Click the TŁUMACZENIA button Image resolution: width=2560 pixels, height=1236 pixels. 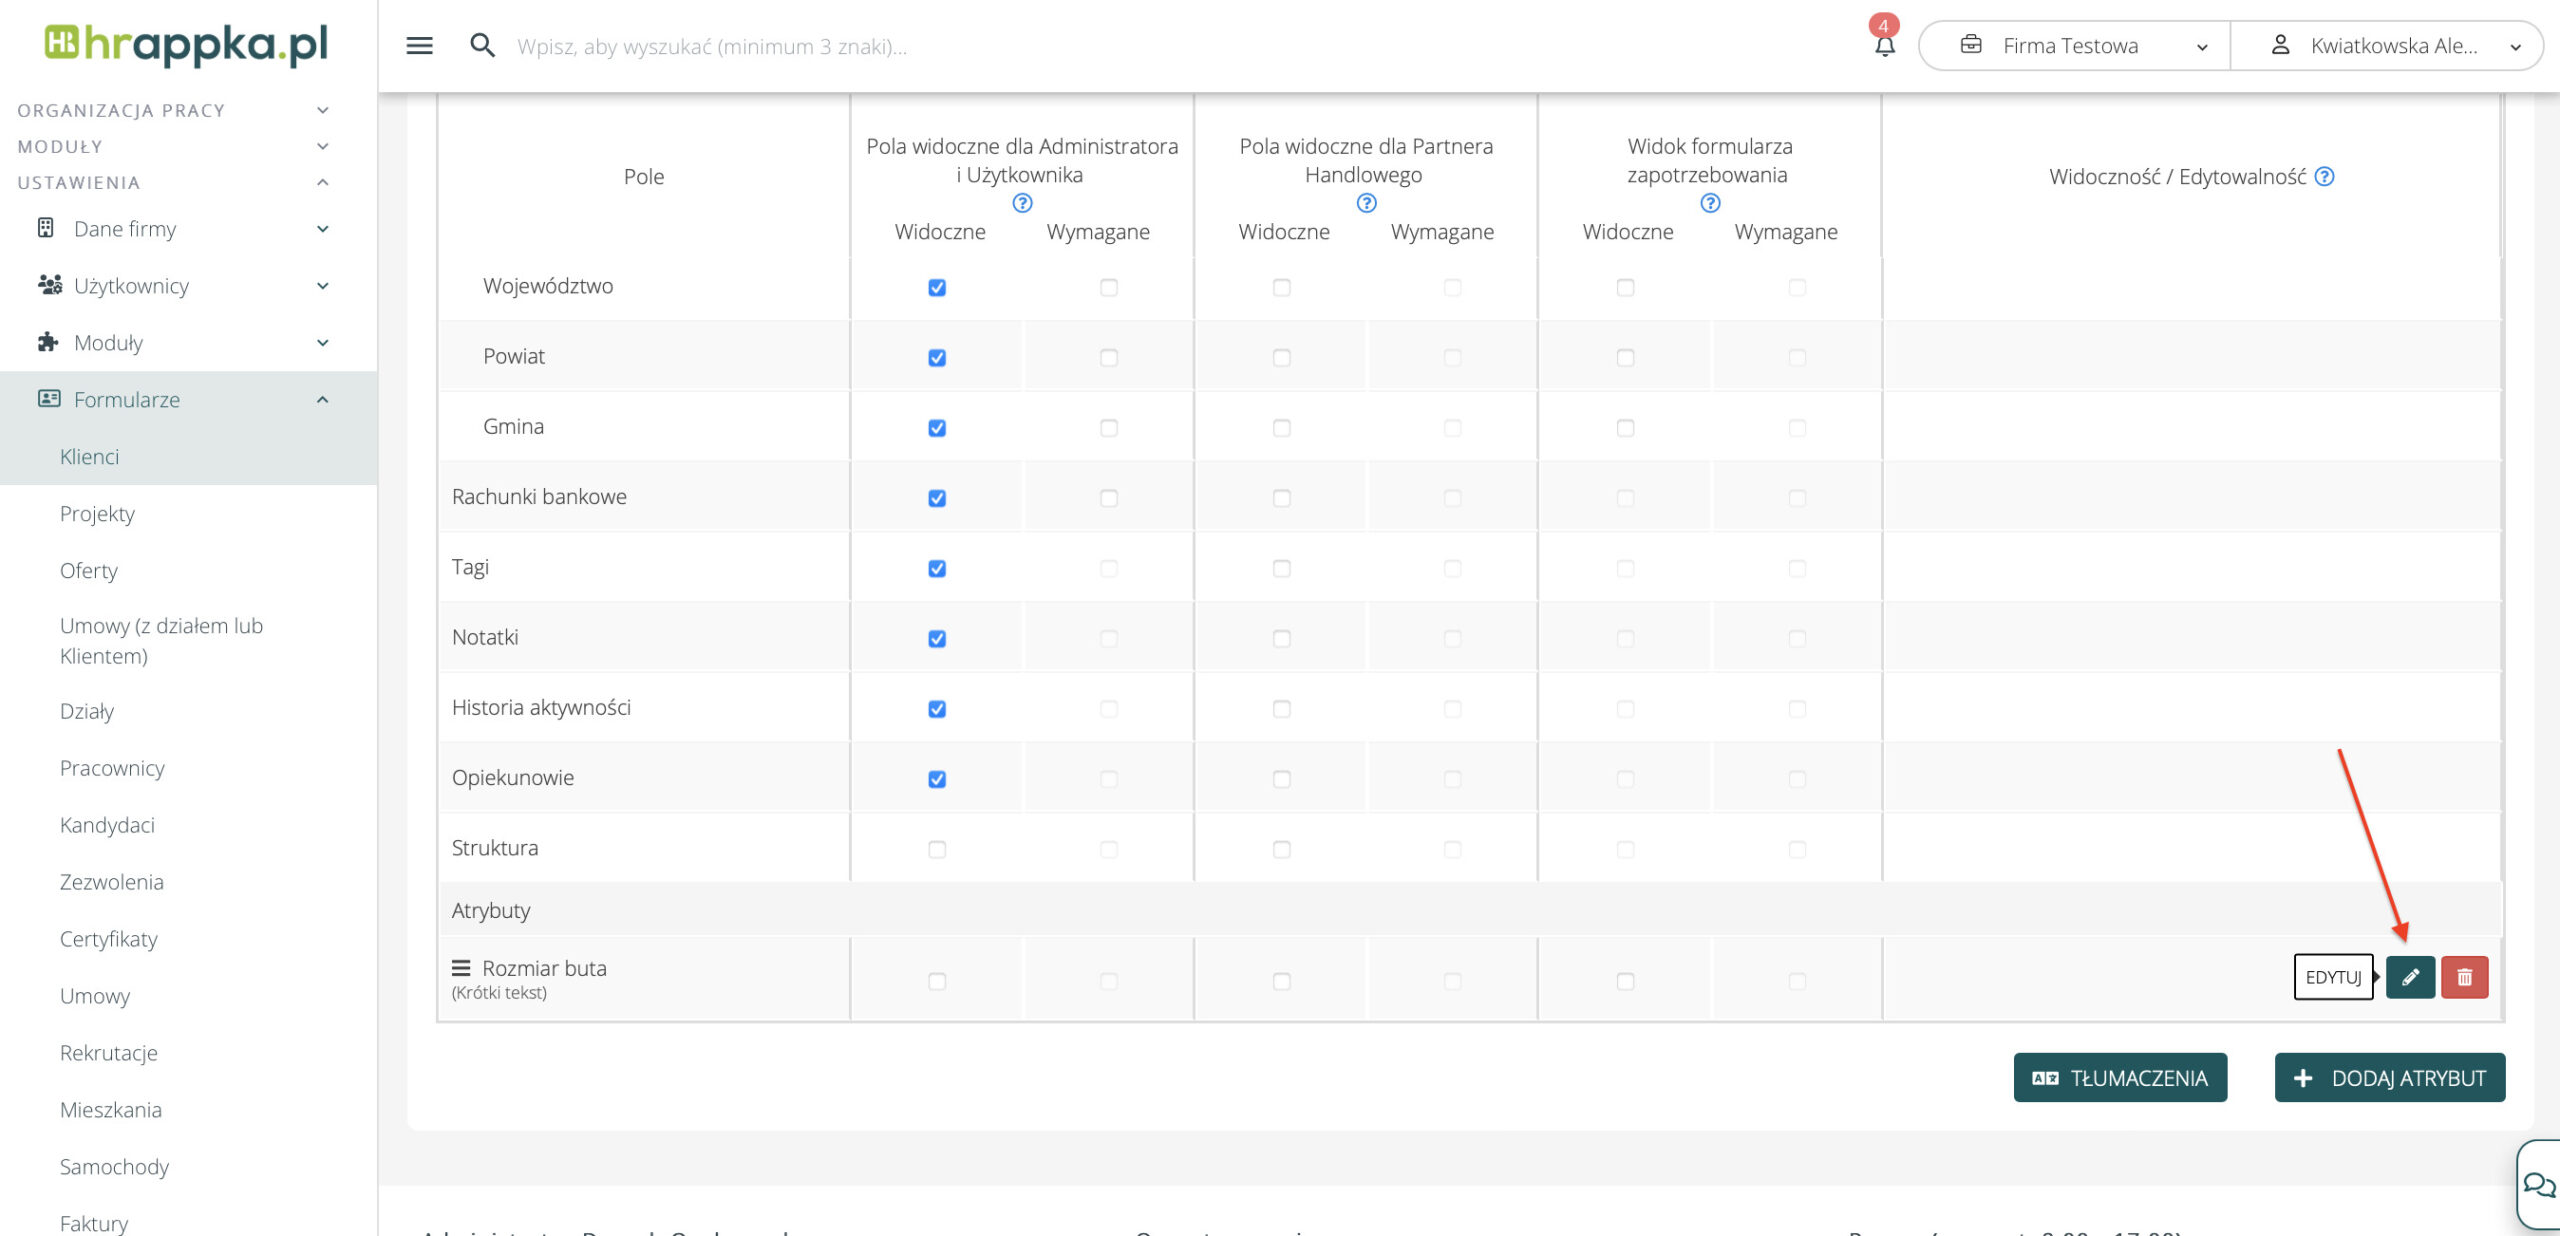tap(2120, 1078)
